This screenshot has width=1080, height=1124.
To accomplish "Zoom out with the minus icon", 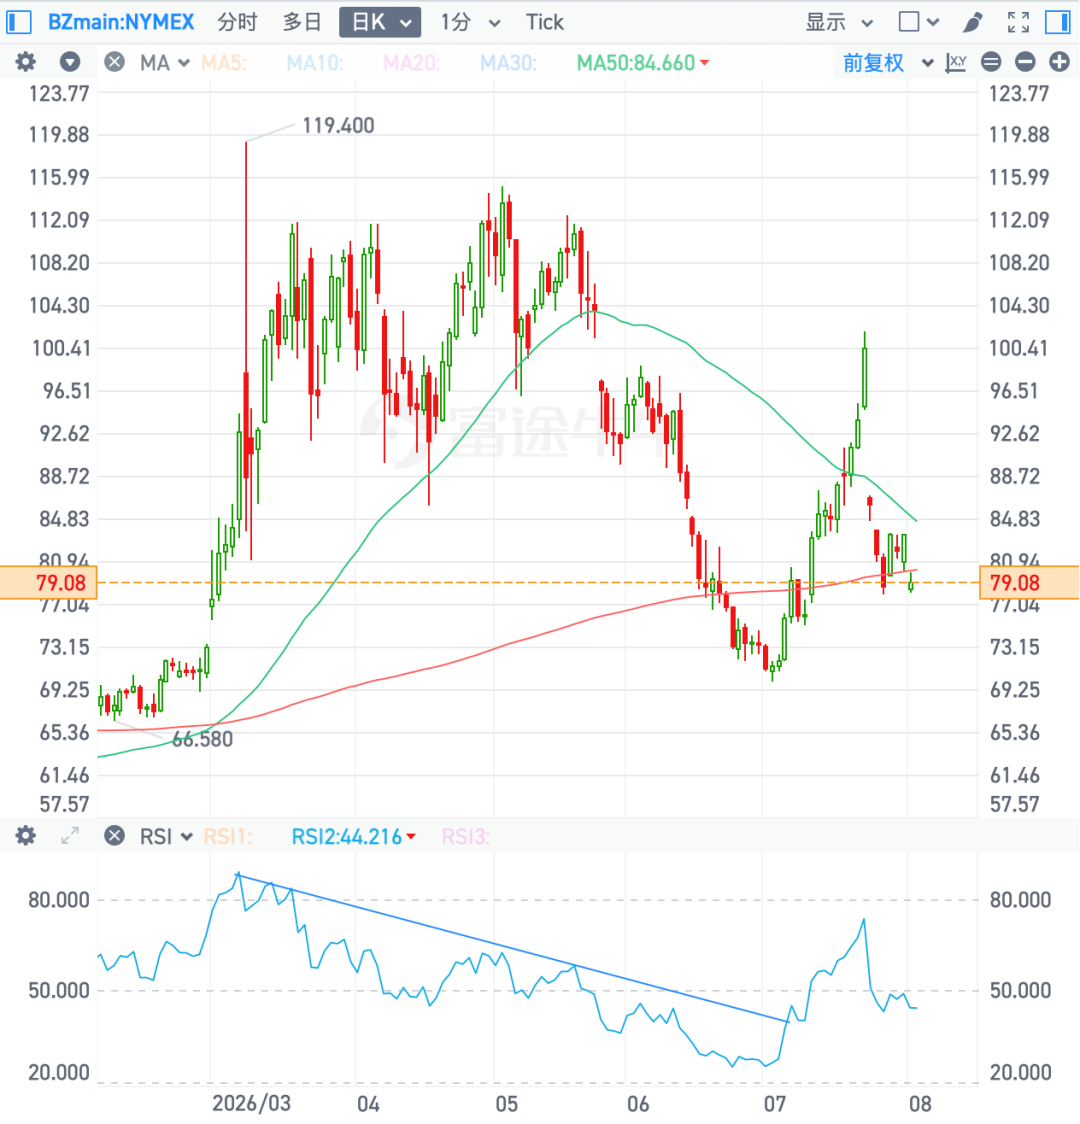I will click(1026, 62).
